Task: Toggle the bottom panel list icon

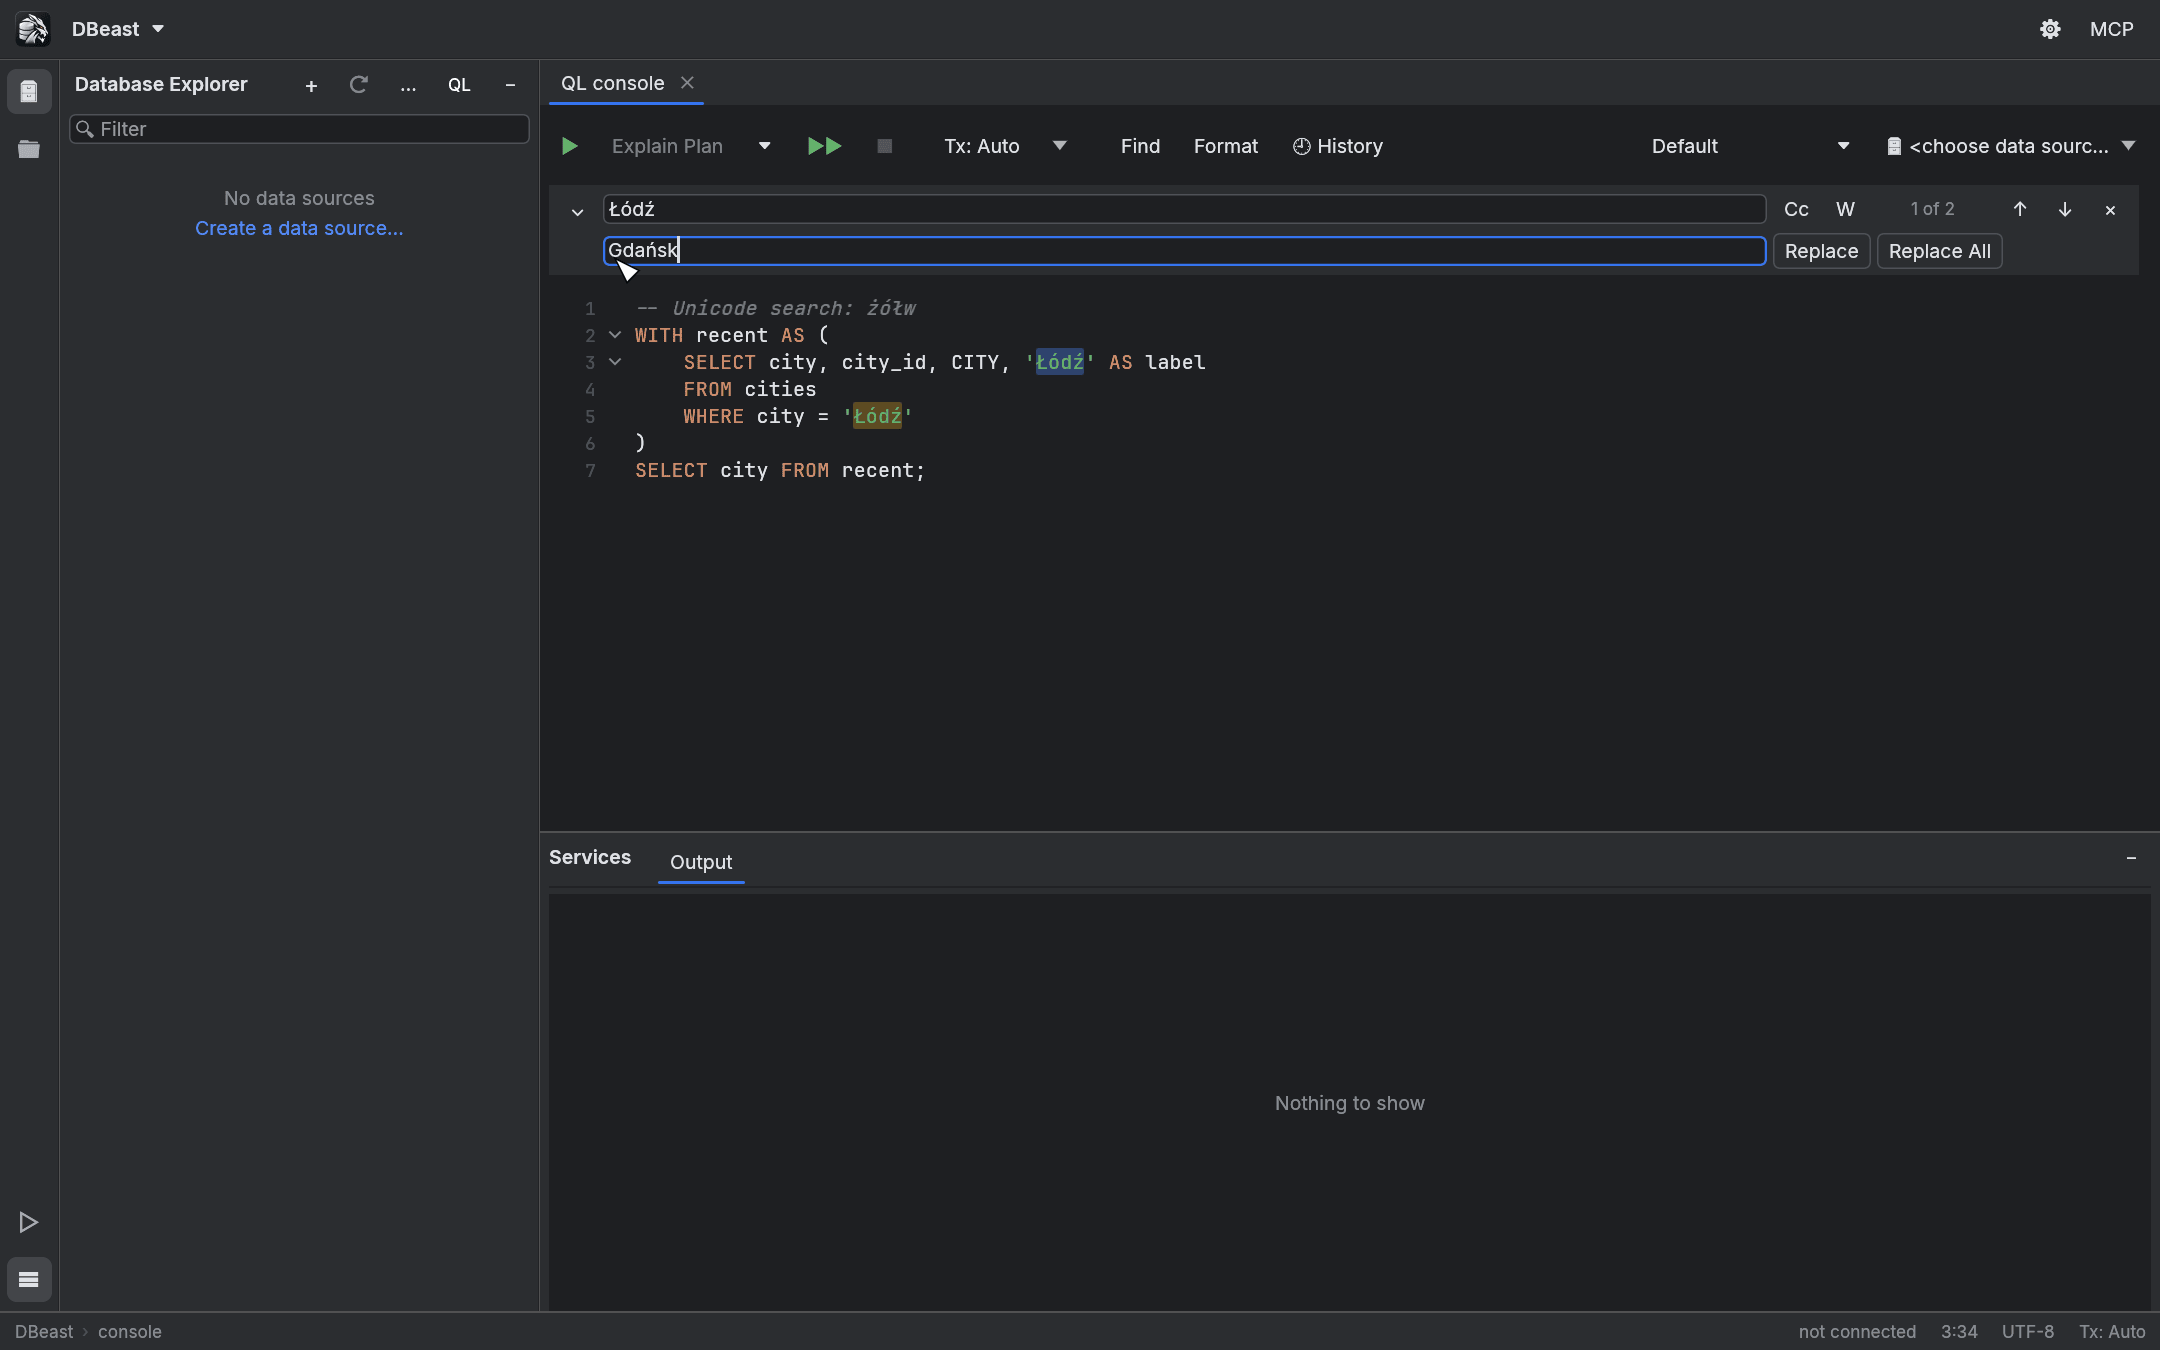Action: pos(29,1279)
